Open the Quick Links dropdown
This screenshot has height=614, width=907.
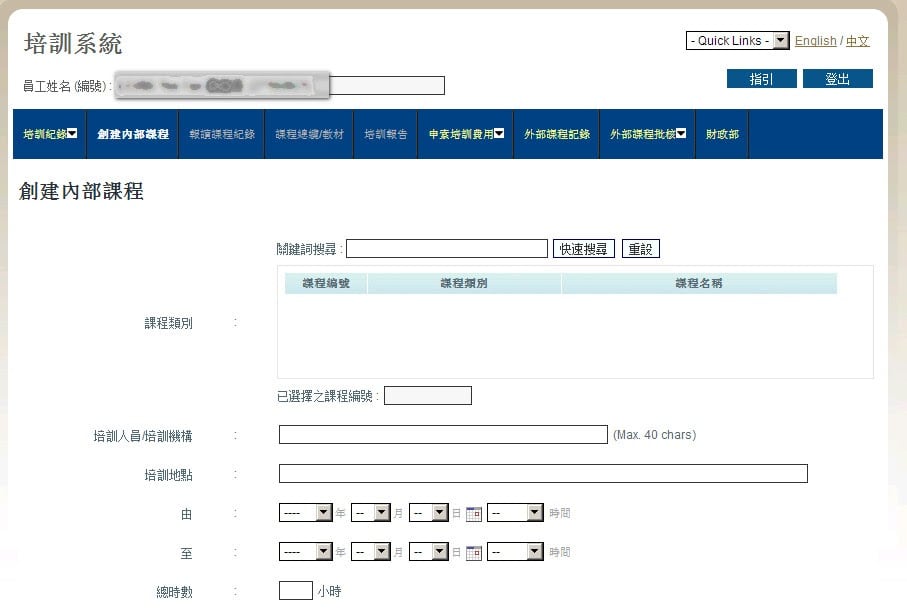click(738, 41)
